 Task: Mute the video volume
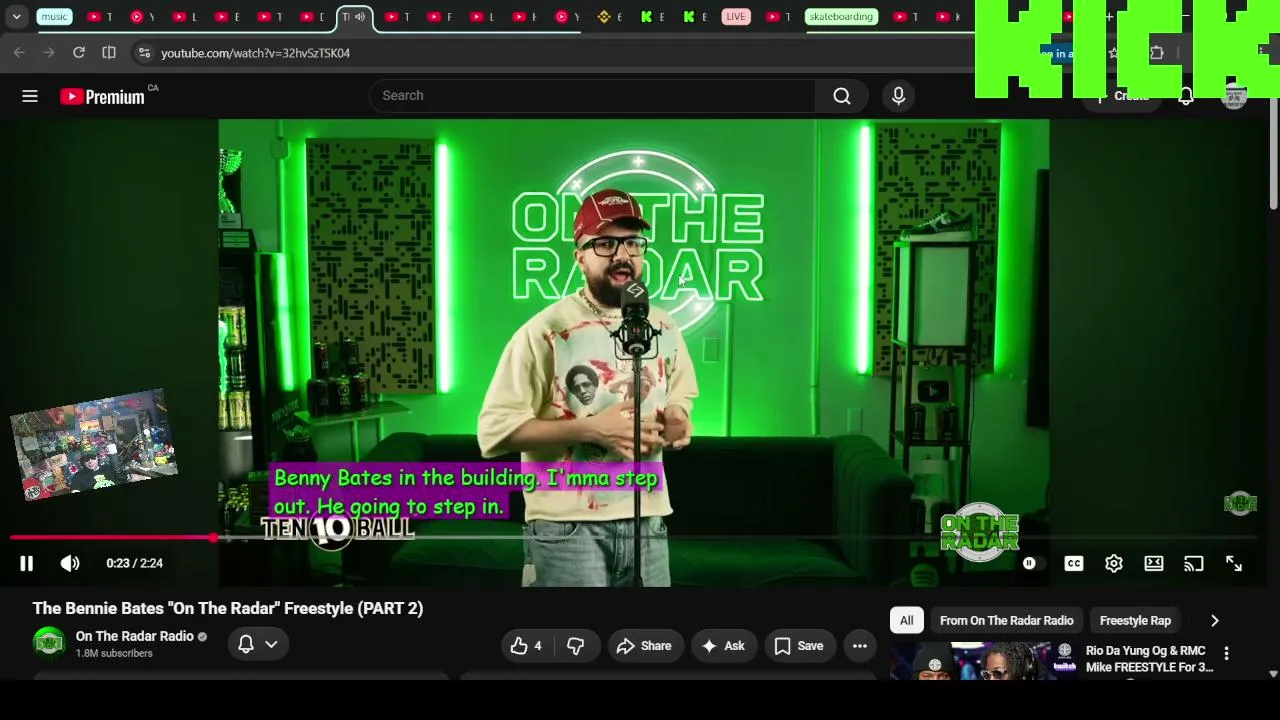point(70,563)
